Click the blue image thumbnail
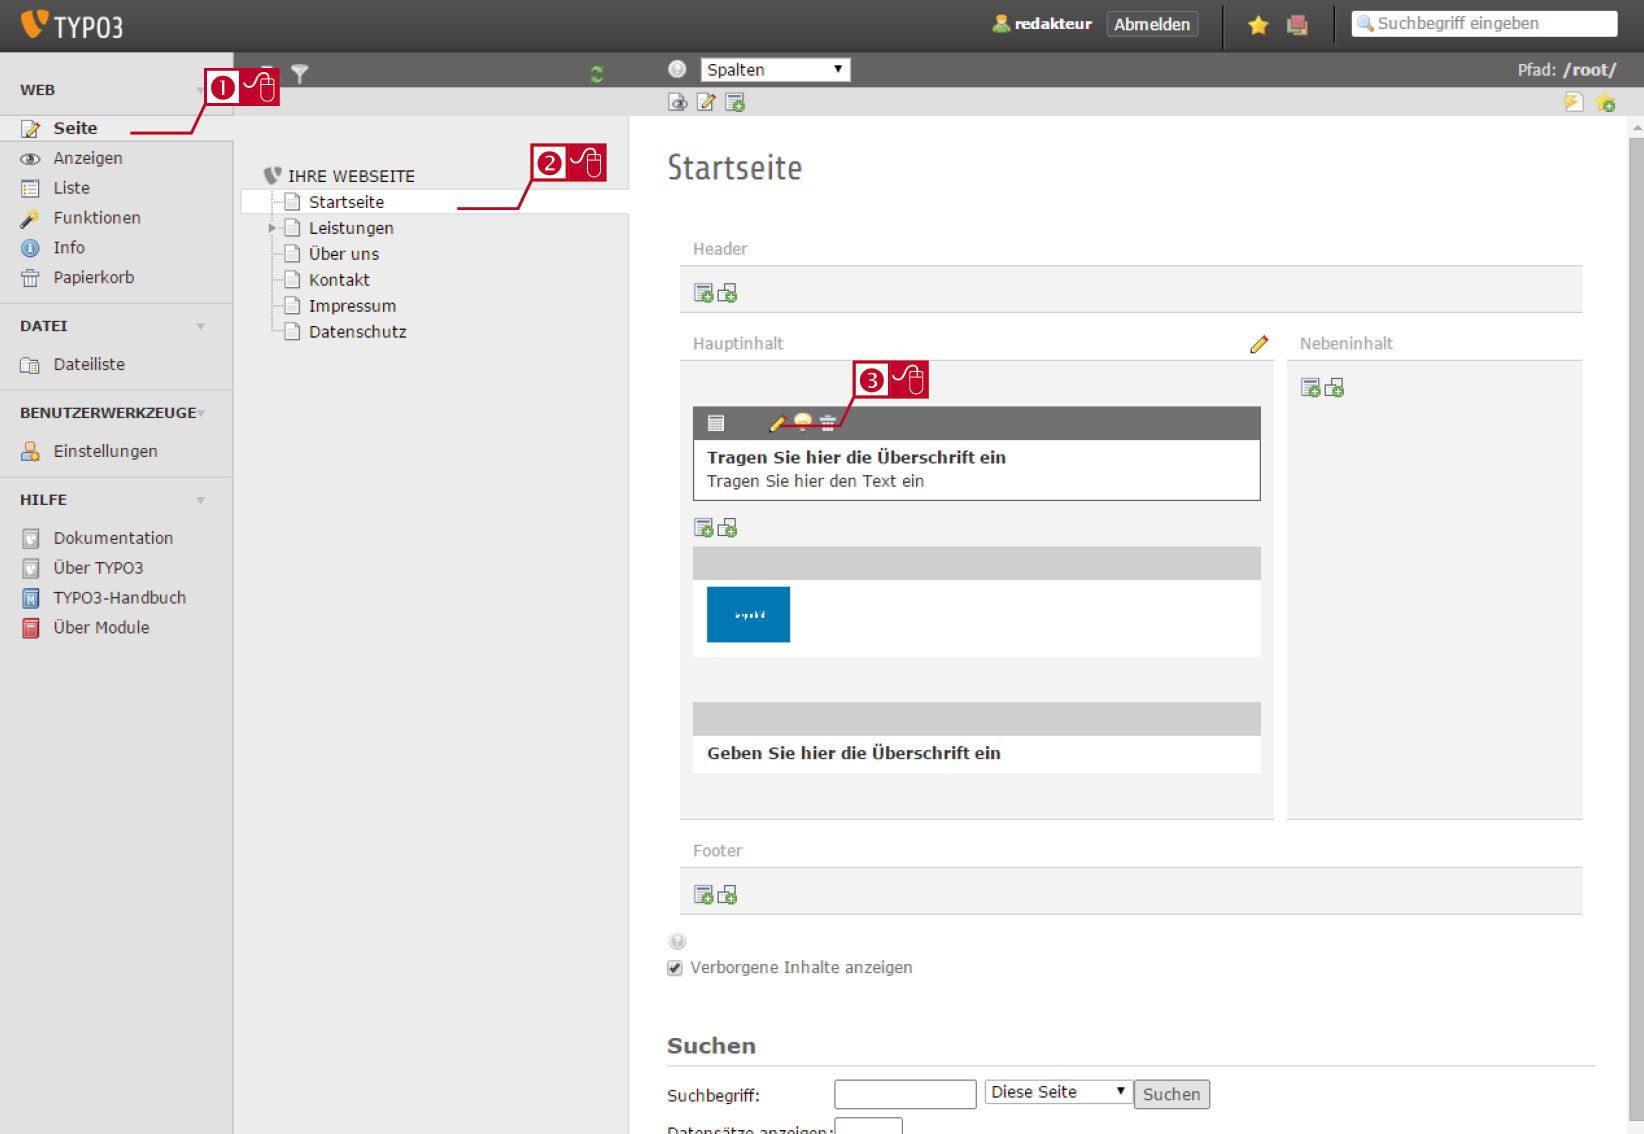The width and height of the screenshot is (1644, 1134). [x=748, y=614]
